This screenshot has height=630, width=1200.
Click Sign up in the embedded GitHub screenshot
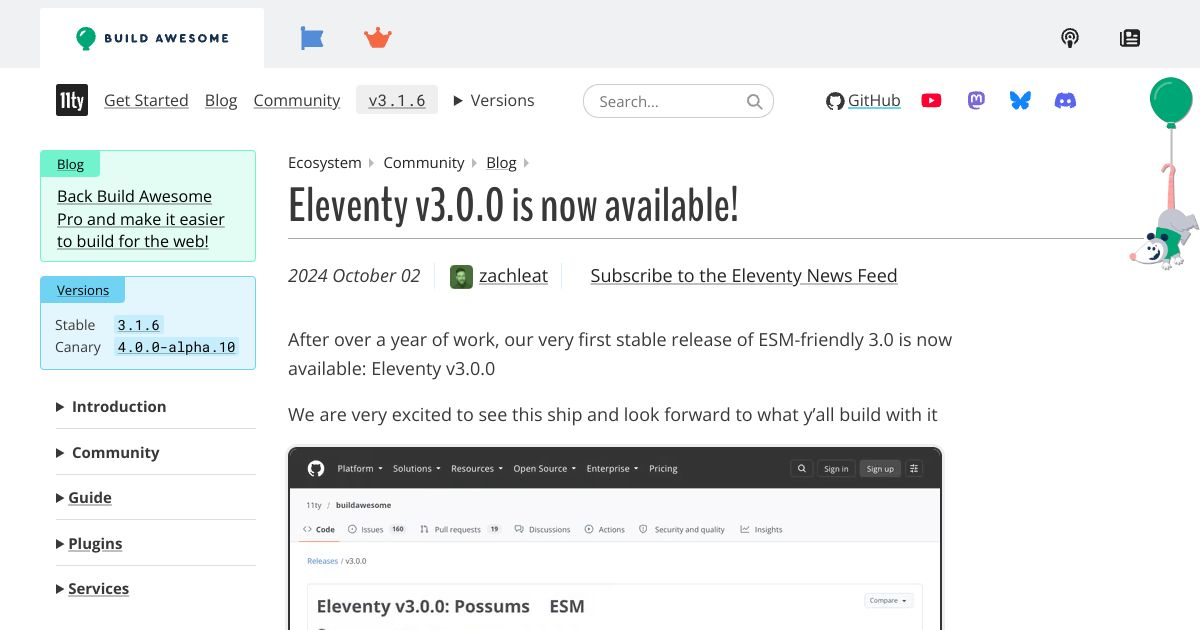click(880, 468)
